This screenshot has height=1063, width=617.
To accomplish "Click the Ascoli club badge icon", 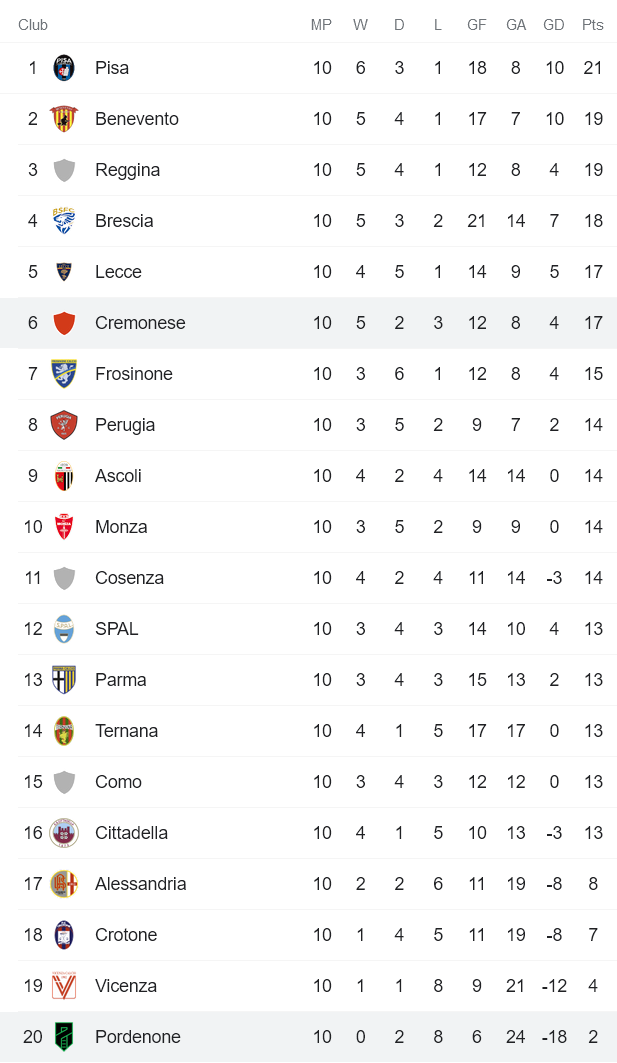I will pyautogui.click(x=64, y=476).
